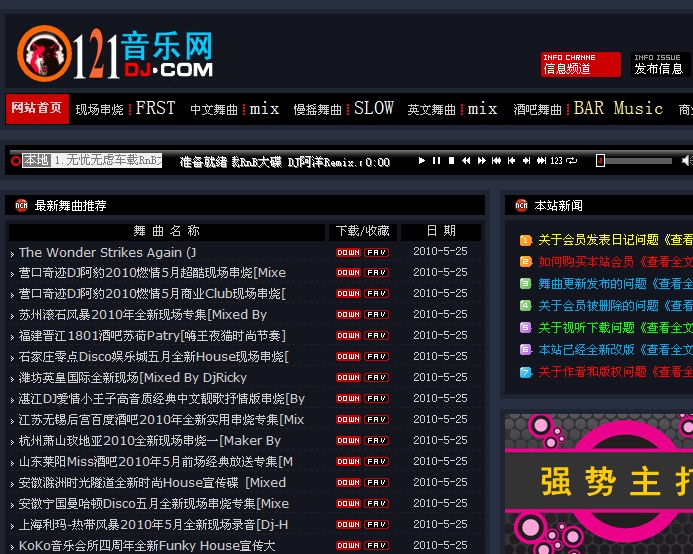Open song KoKo音乐会所四周年全新Funky House宣传大
693x554 pixels.
[x=147, y=546]
